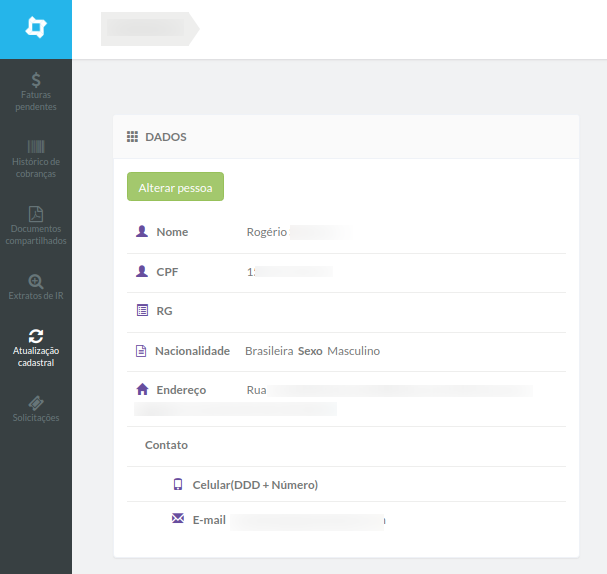The image size is (607, 574).
Task: Select the Faturas pendentes menu label
Action: click(x=36, y=101)
